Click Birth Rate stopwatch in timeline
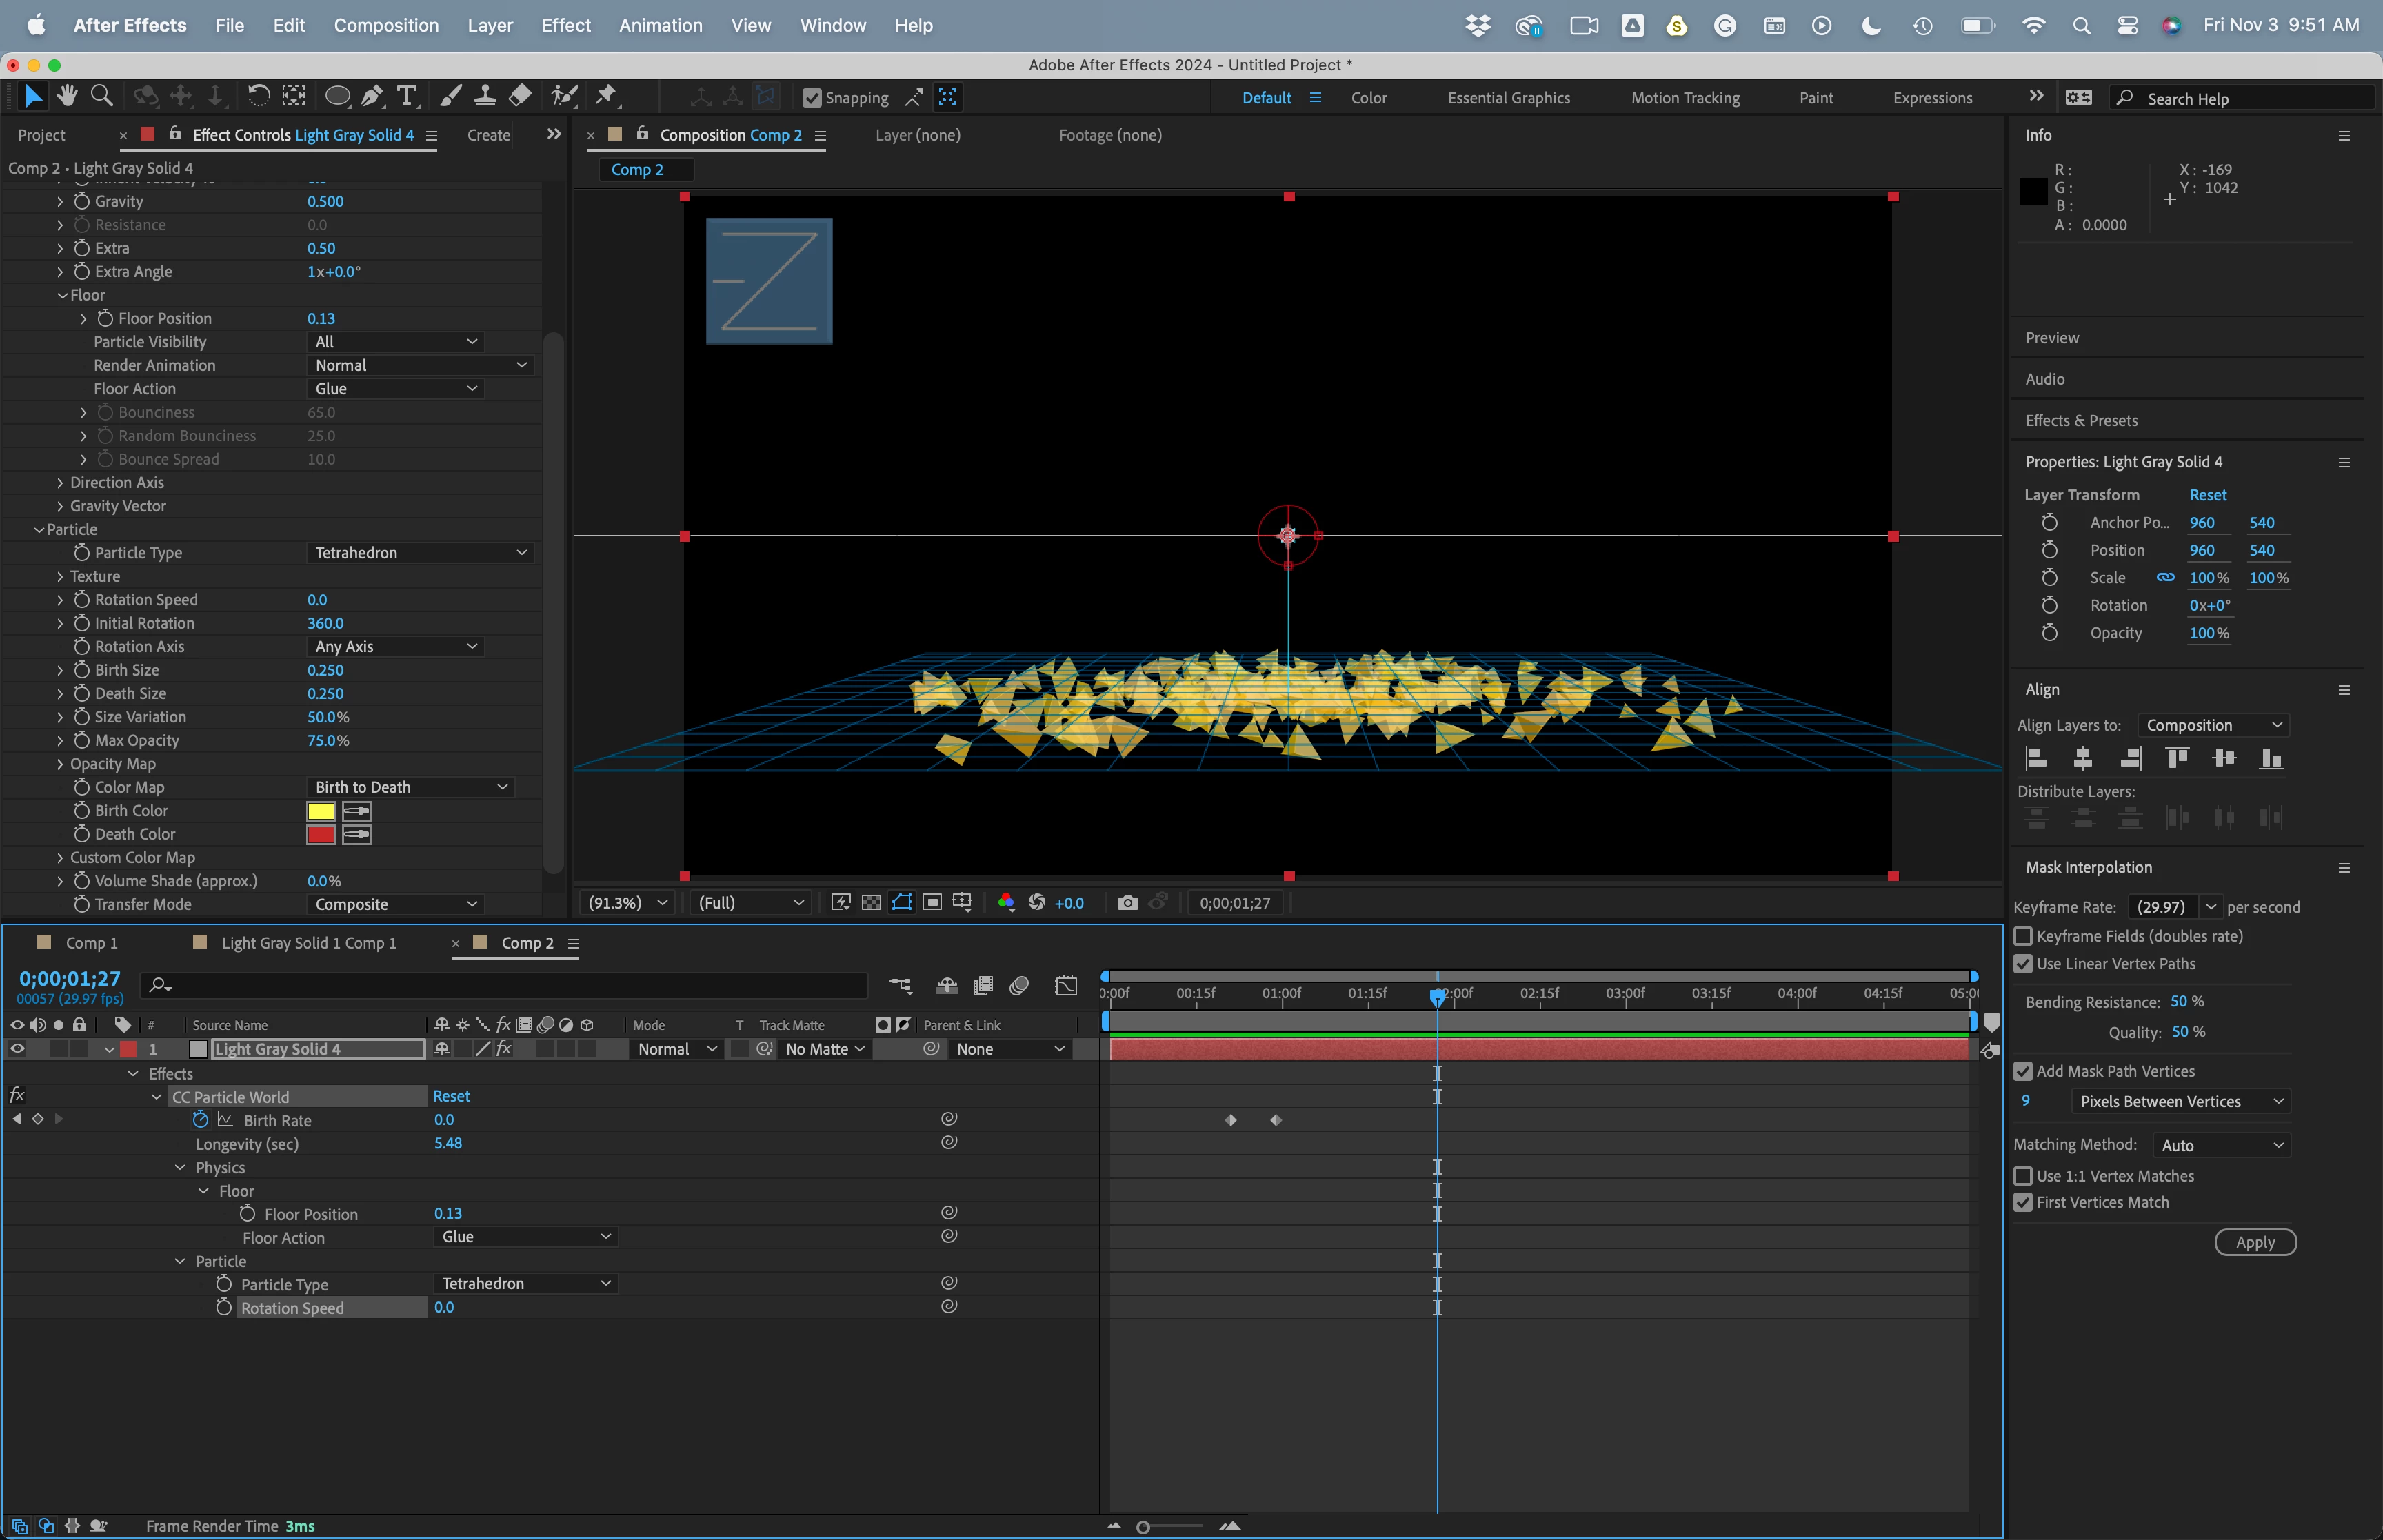 pos(200,1120)
